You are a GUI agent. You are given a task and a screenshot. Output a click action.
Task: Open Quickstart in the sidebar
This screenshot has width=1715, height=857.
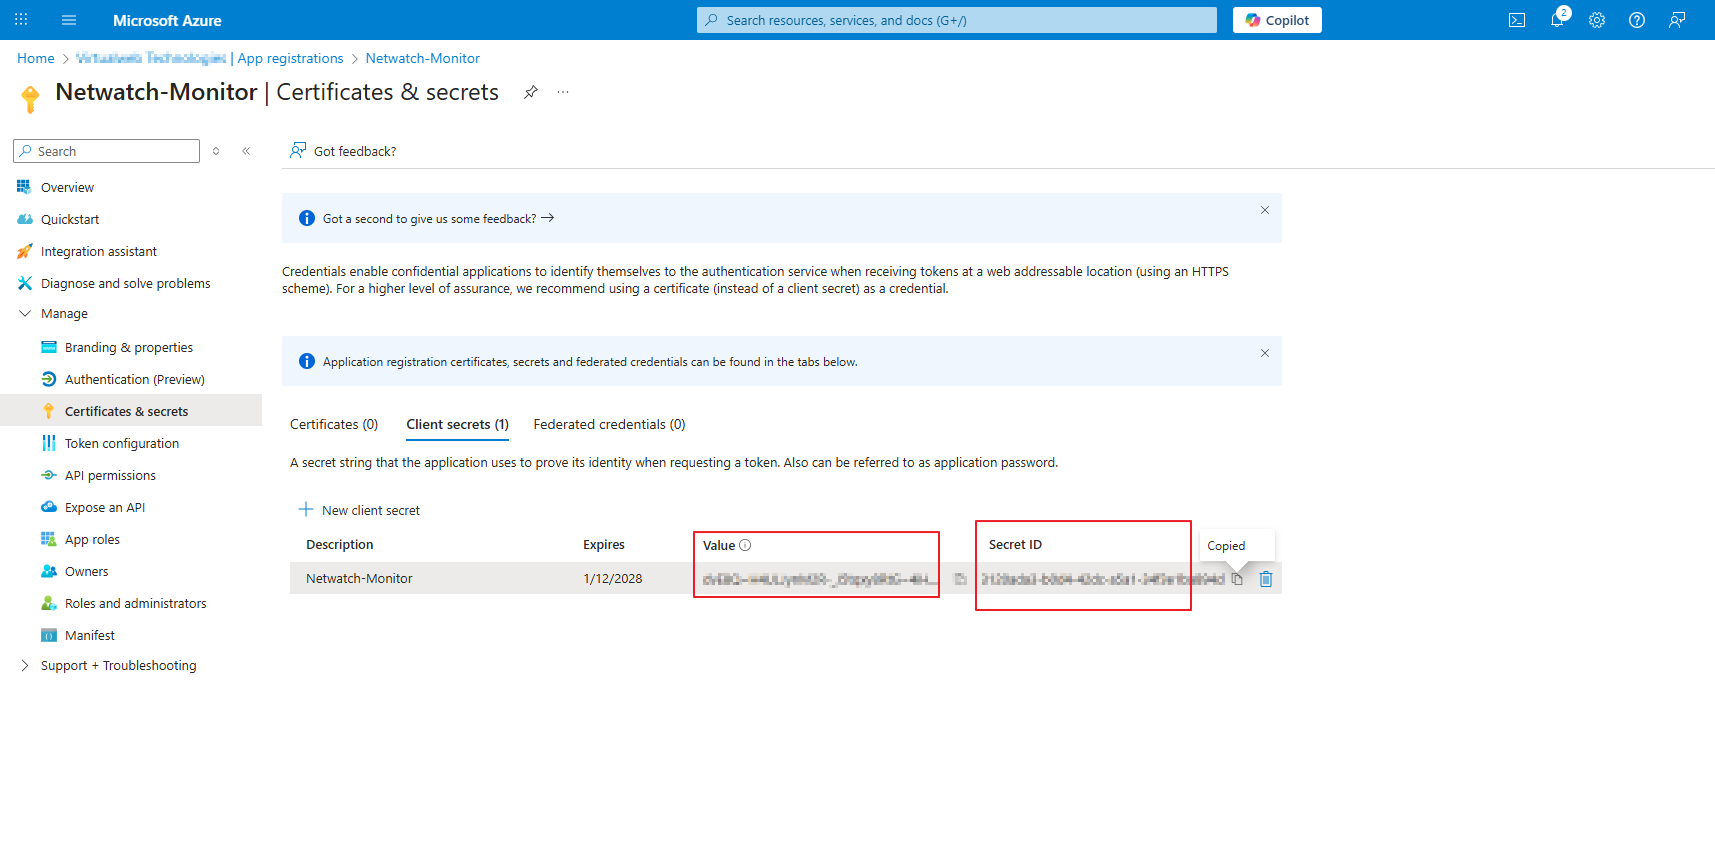pyautogui.click(x=70, y=219)
